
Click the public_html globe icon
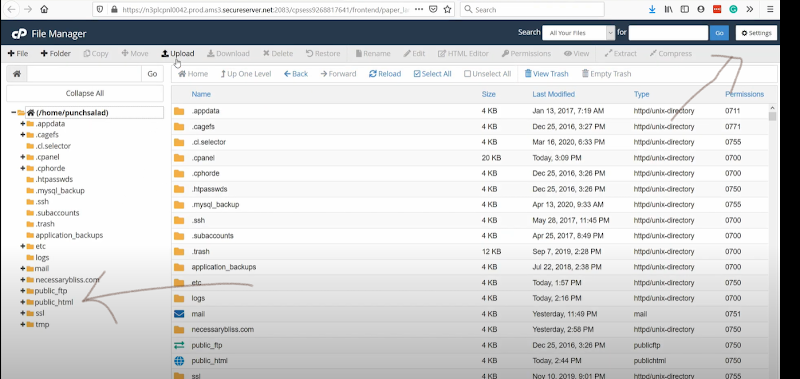179,361
